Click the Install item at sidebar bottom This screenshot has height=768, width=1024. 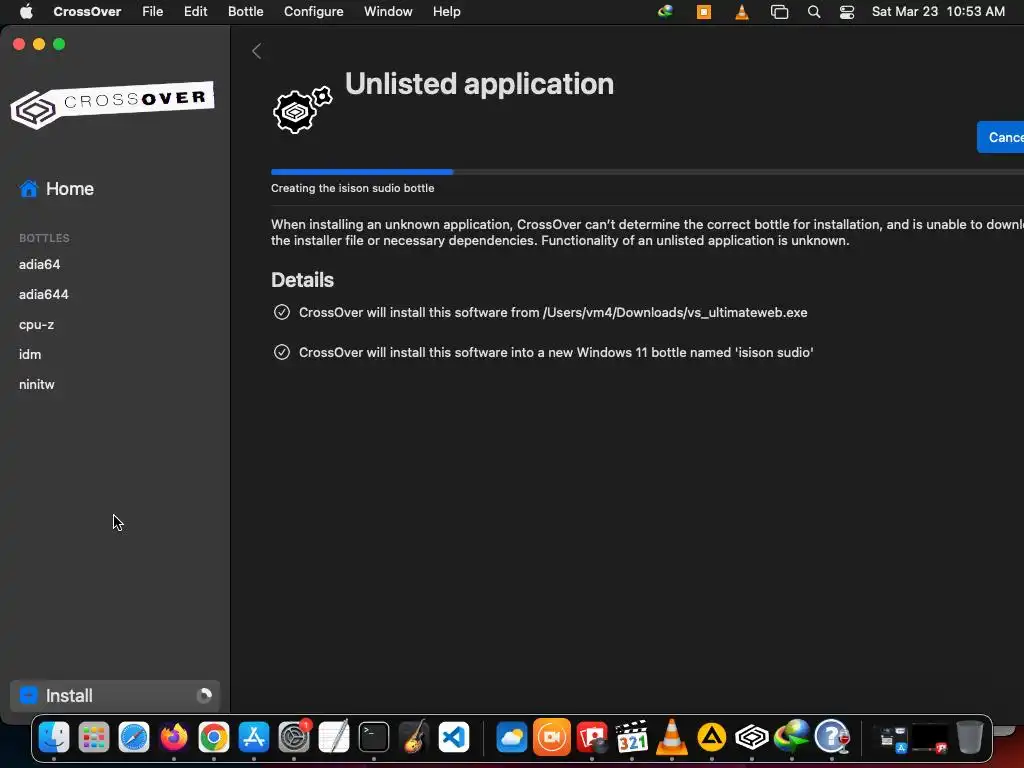point(115,696)
